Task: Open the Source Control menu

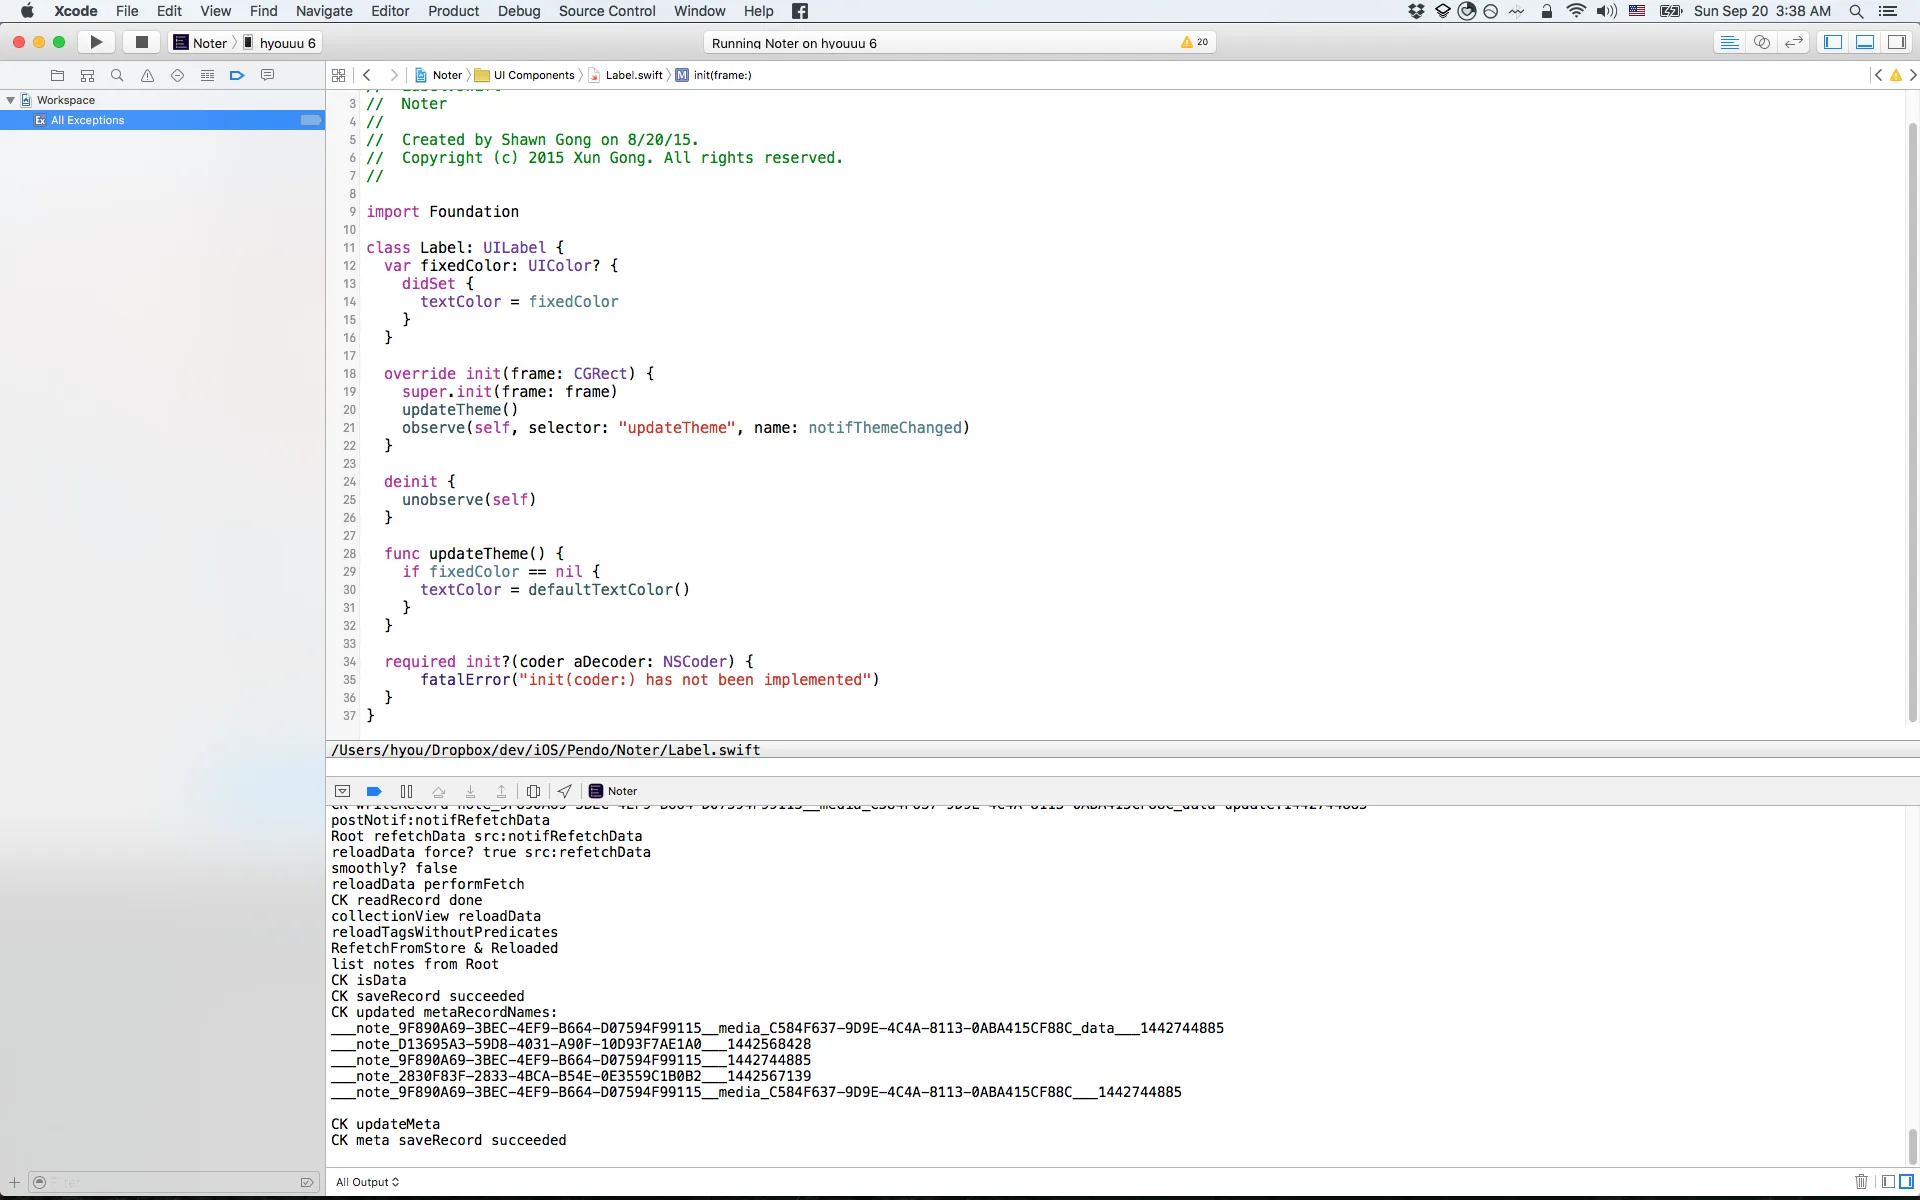Action: 607,11
